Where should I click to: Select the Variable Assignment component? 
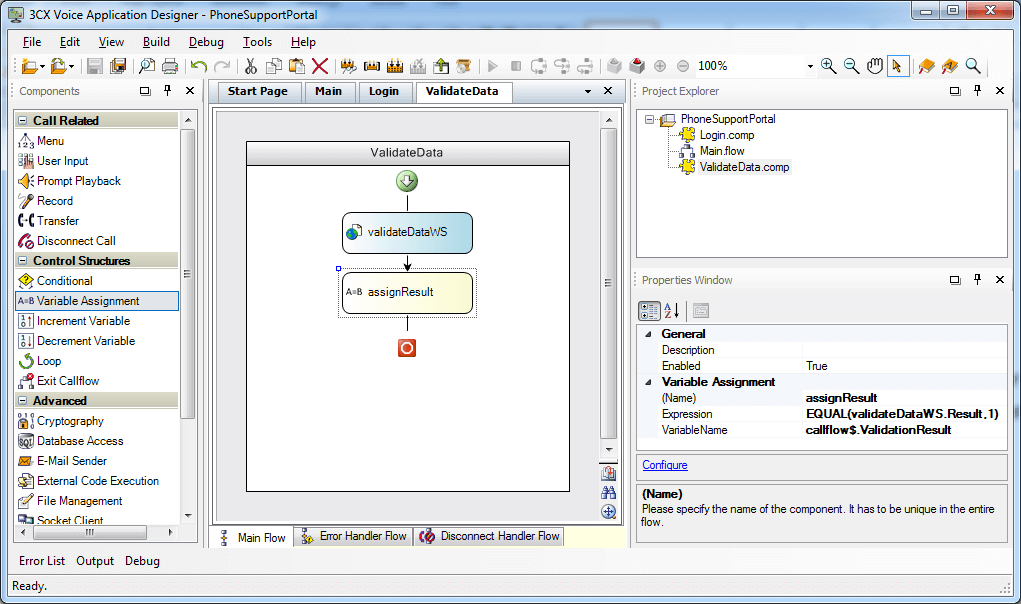click(96, 301)
